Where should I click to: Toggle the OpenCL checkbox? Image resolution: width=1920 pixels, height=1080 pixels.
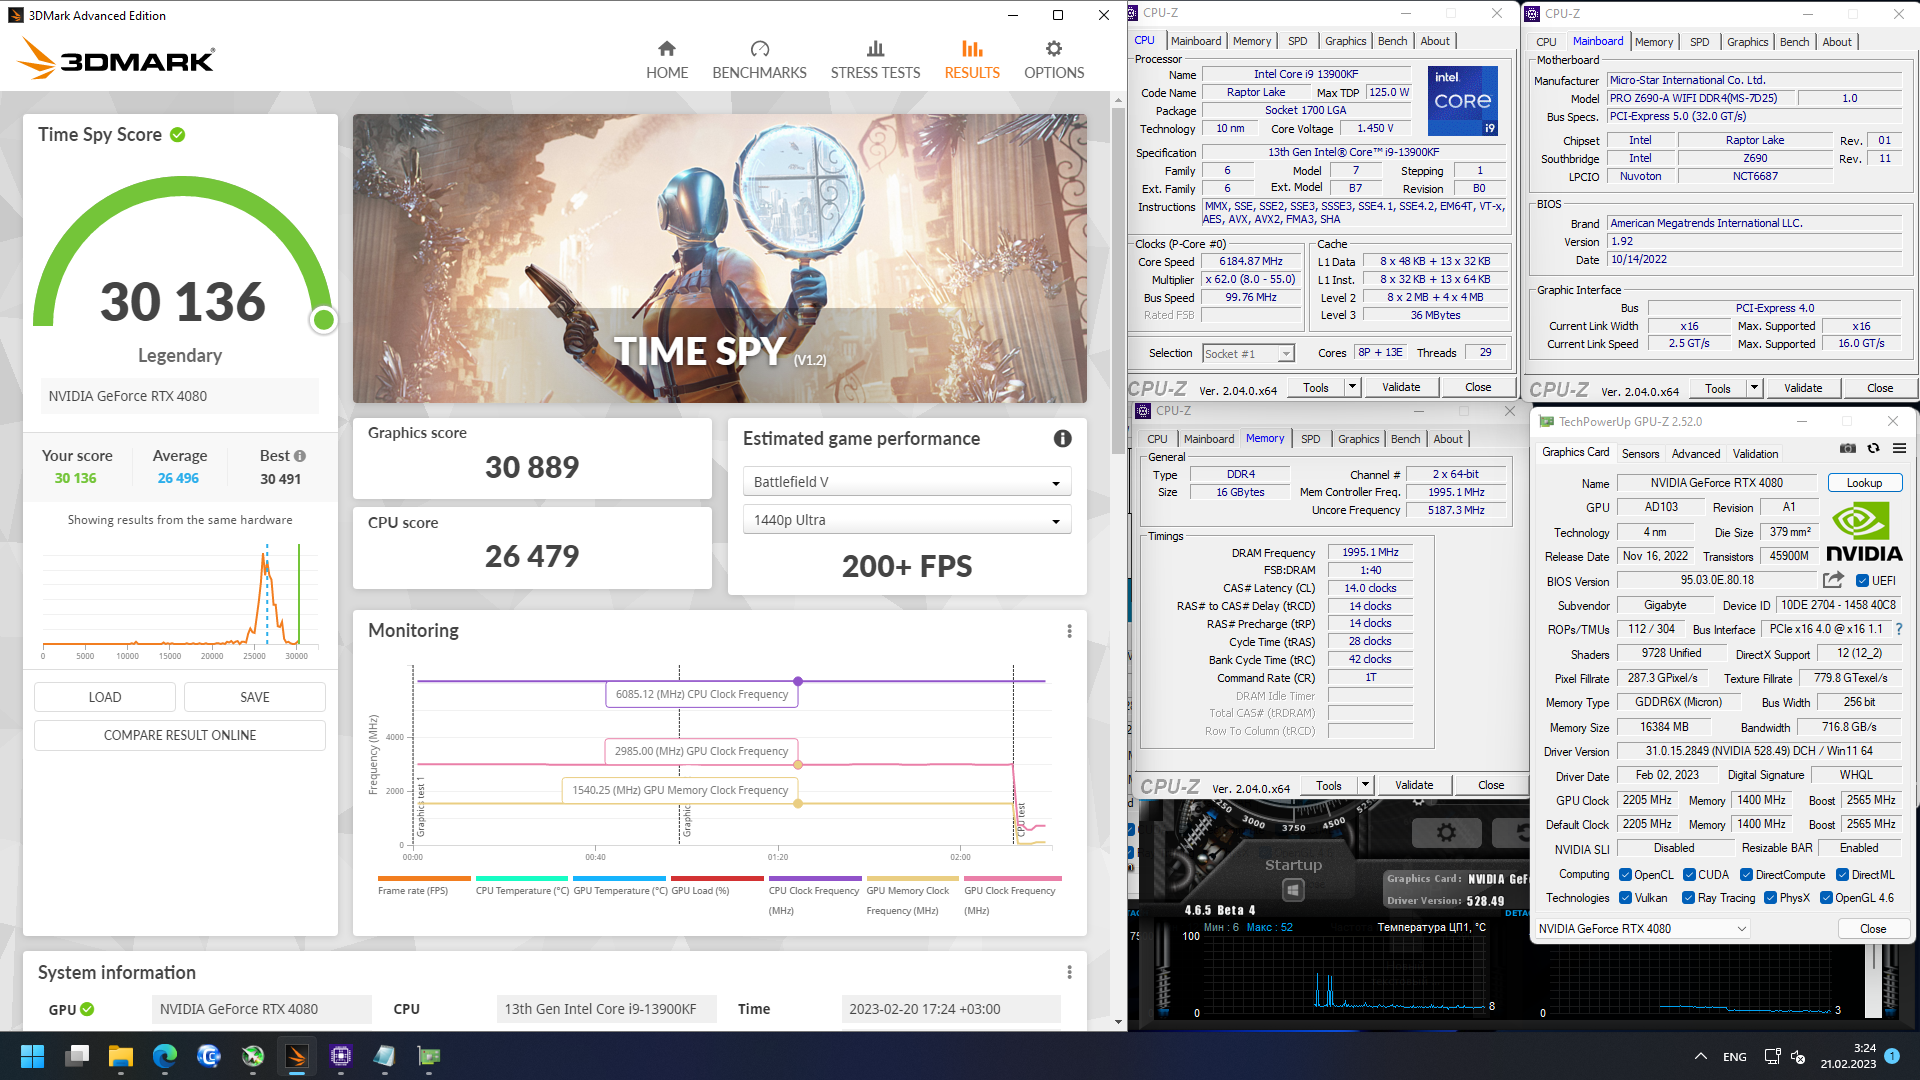coord(1625,875)
